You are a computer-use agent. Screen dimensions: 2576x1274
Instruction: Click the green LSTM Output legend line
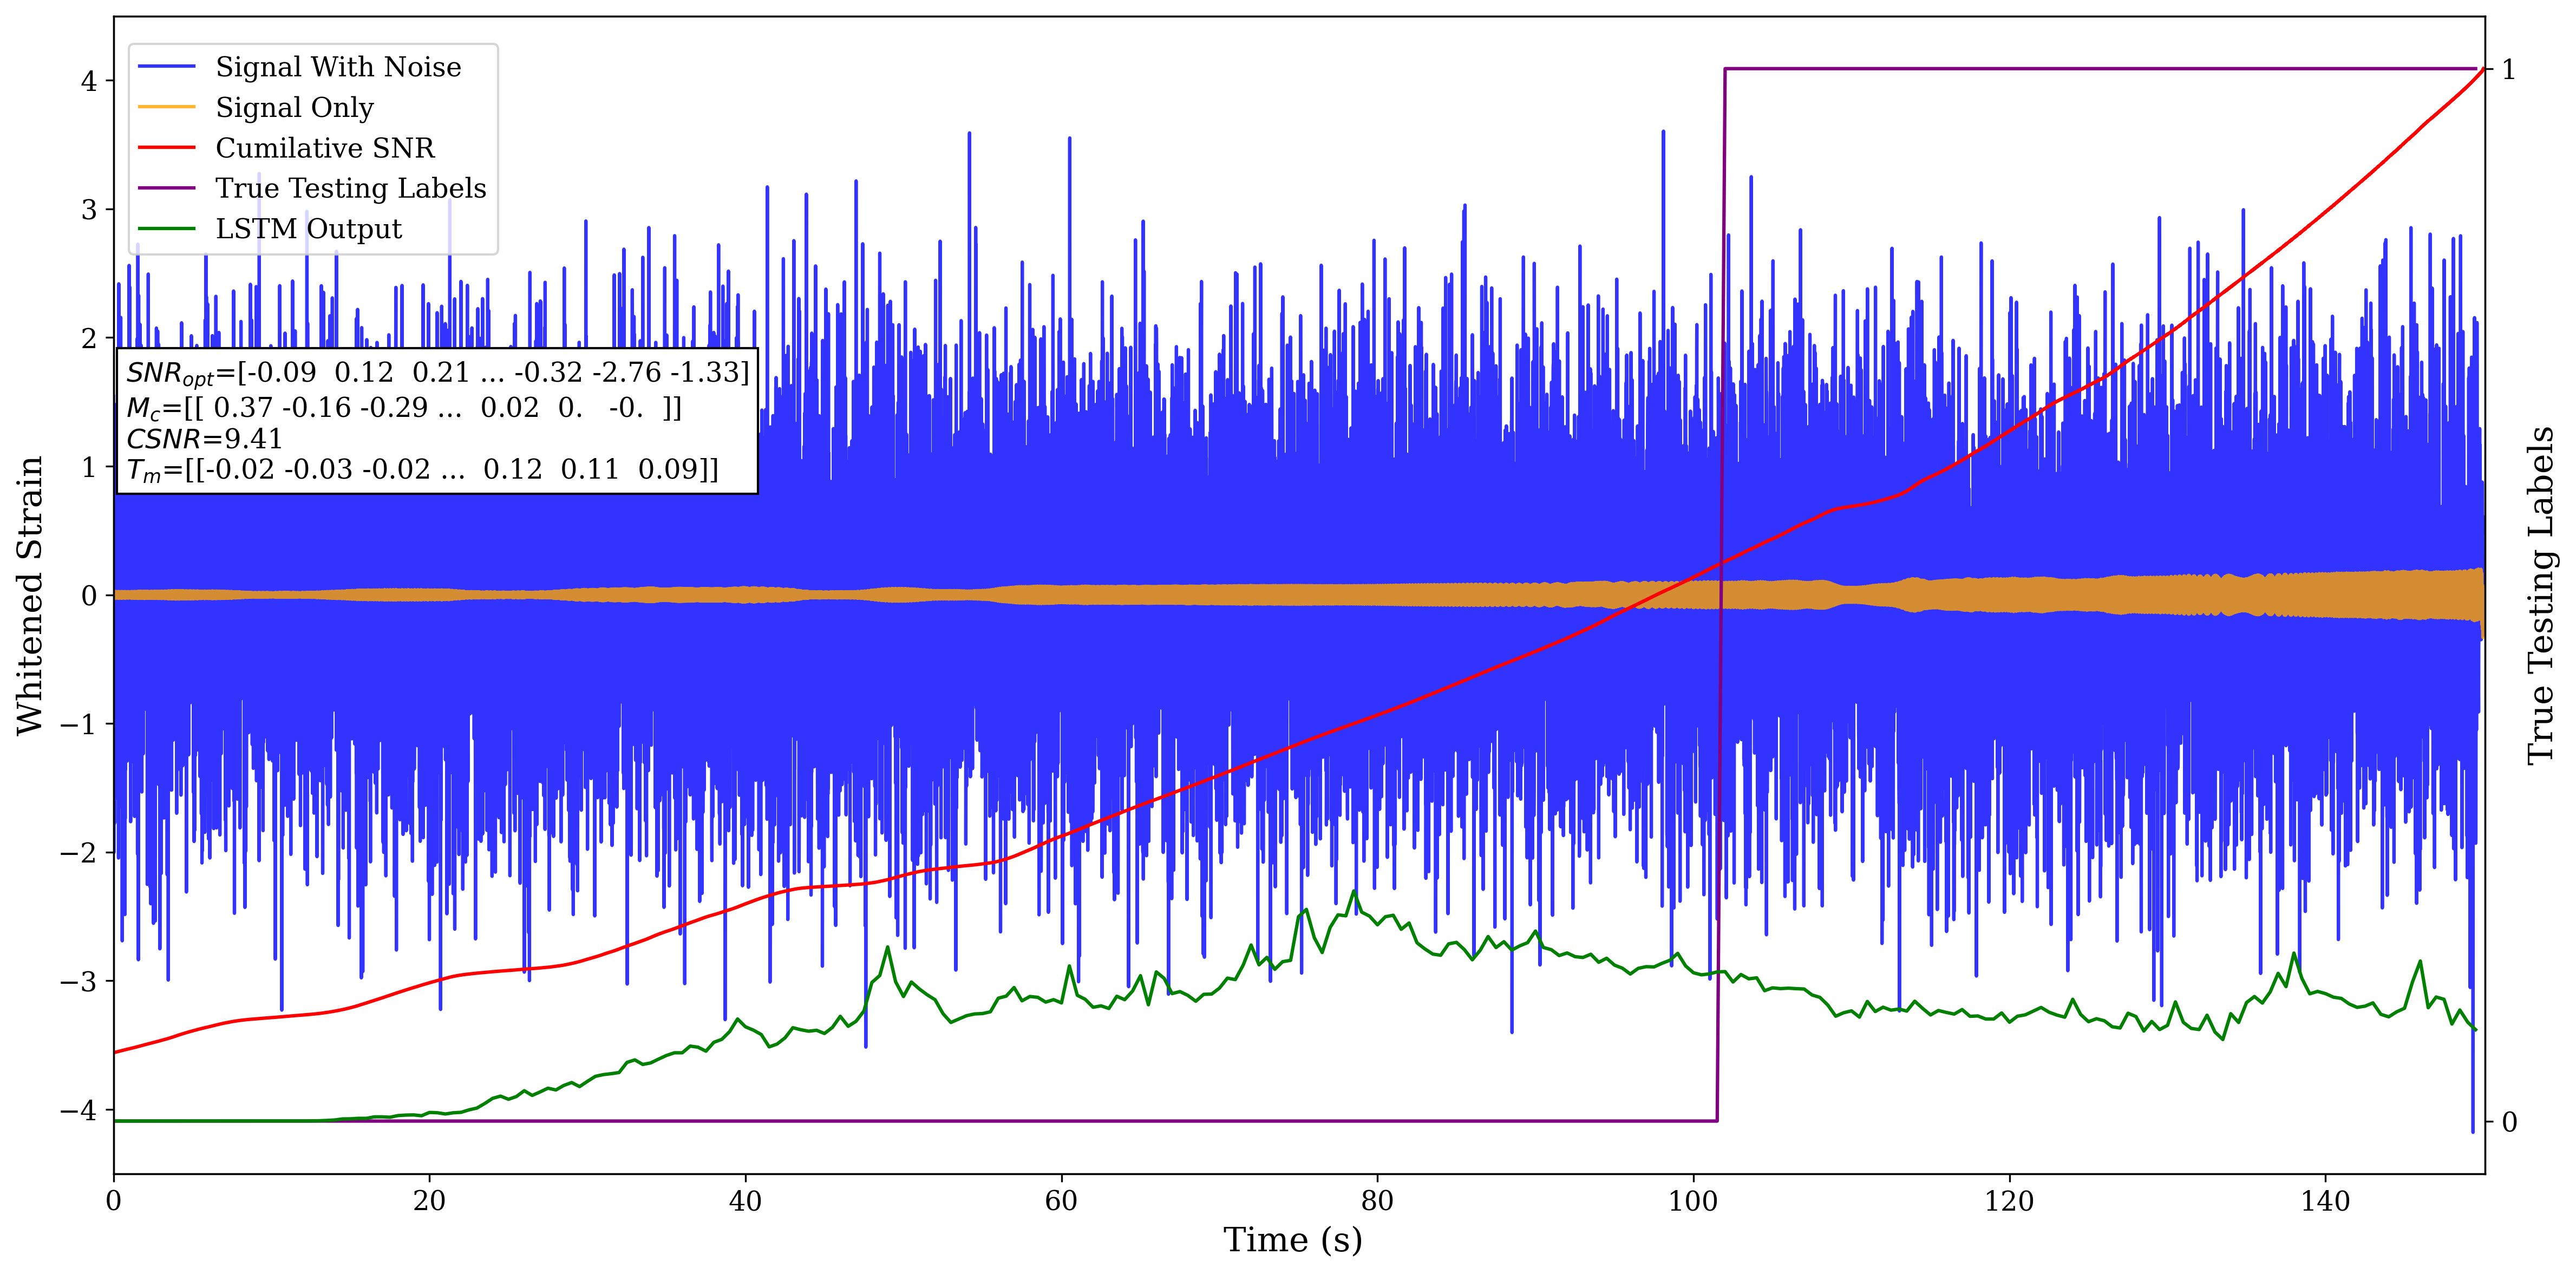(166, 229)
